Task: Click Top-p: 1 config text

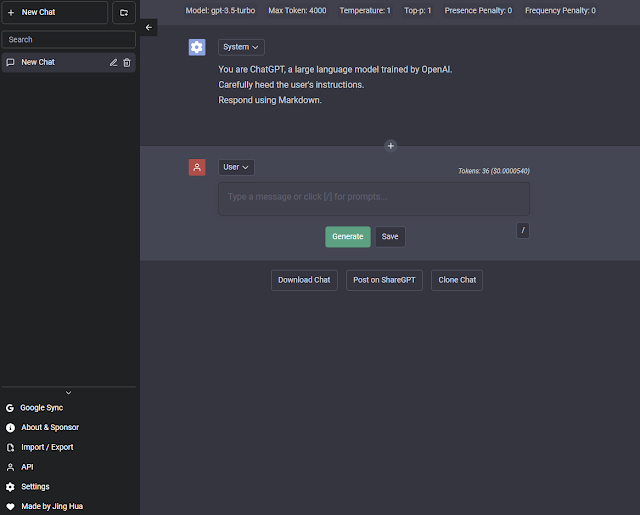Action: (418, 11)
